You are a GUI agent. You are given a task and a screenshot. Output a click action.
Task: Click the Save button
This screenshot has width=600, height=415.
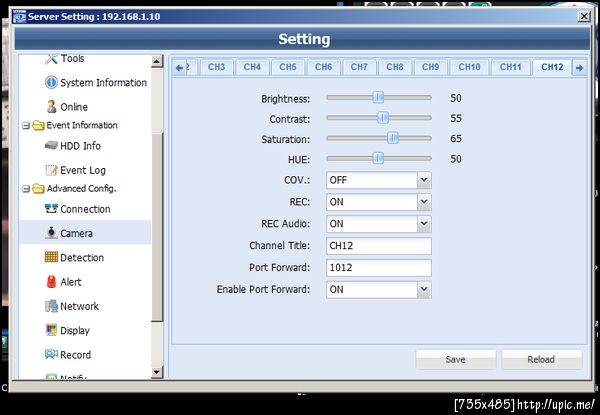pyautogui.click(x=456, y=360)
